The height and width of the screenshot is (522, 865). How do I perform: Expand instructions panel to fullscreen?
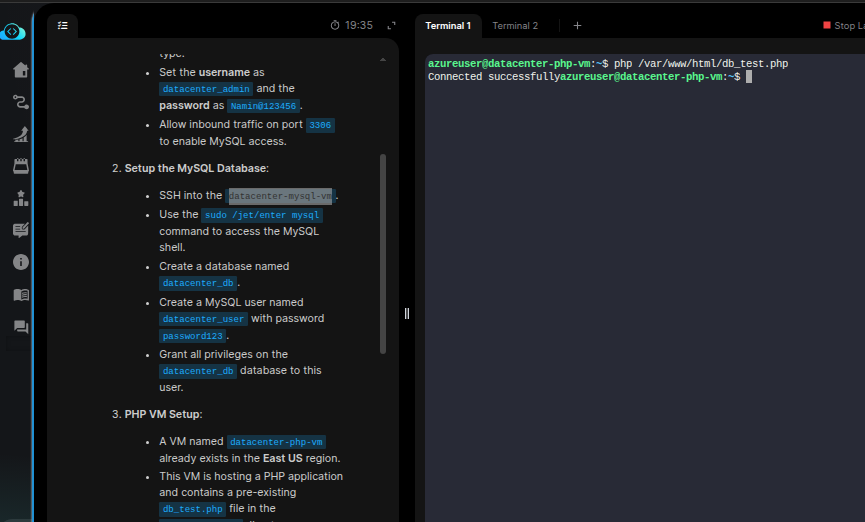[391, 25]
